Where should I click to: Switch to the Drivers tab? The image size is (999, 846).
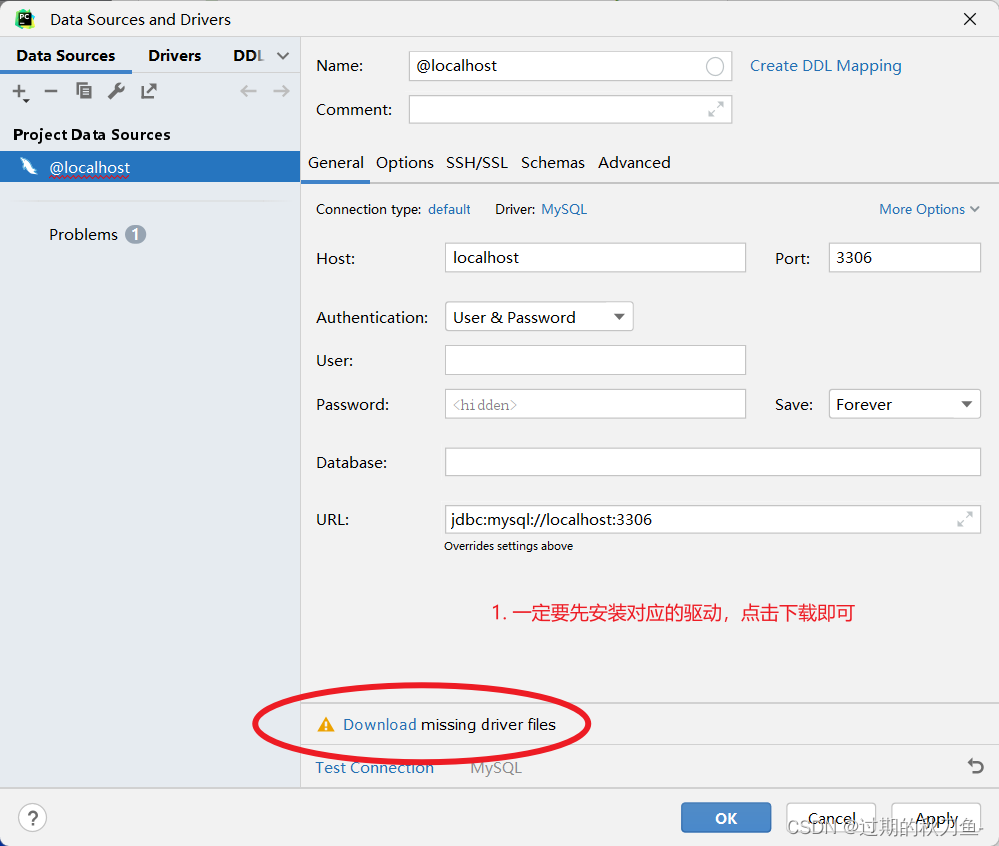point(175,55)
